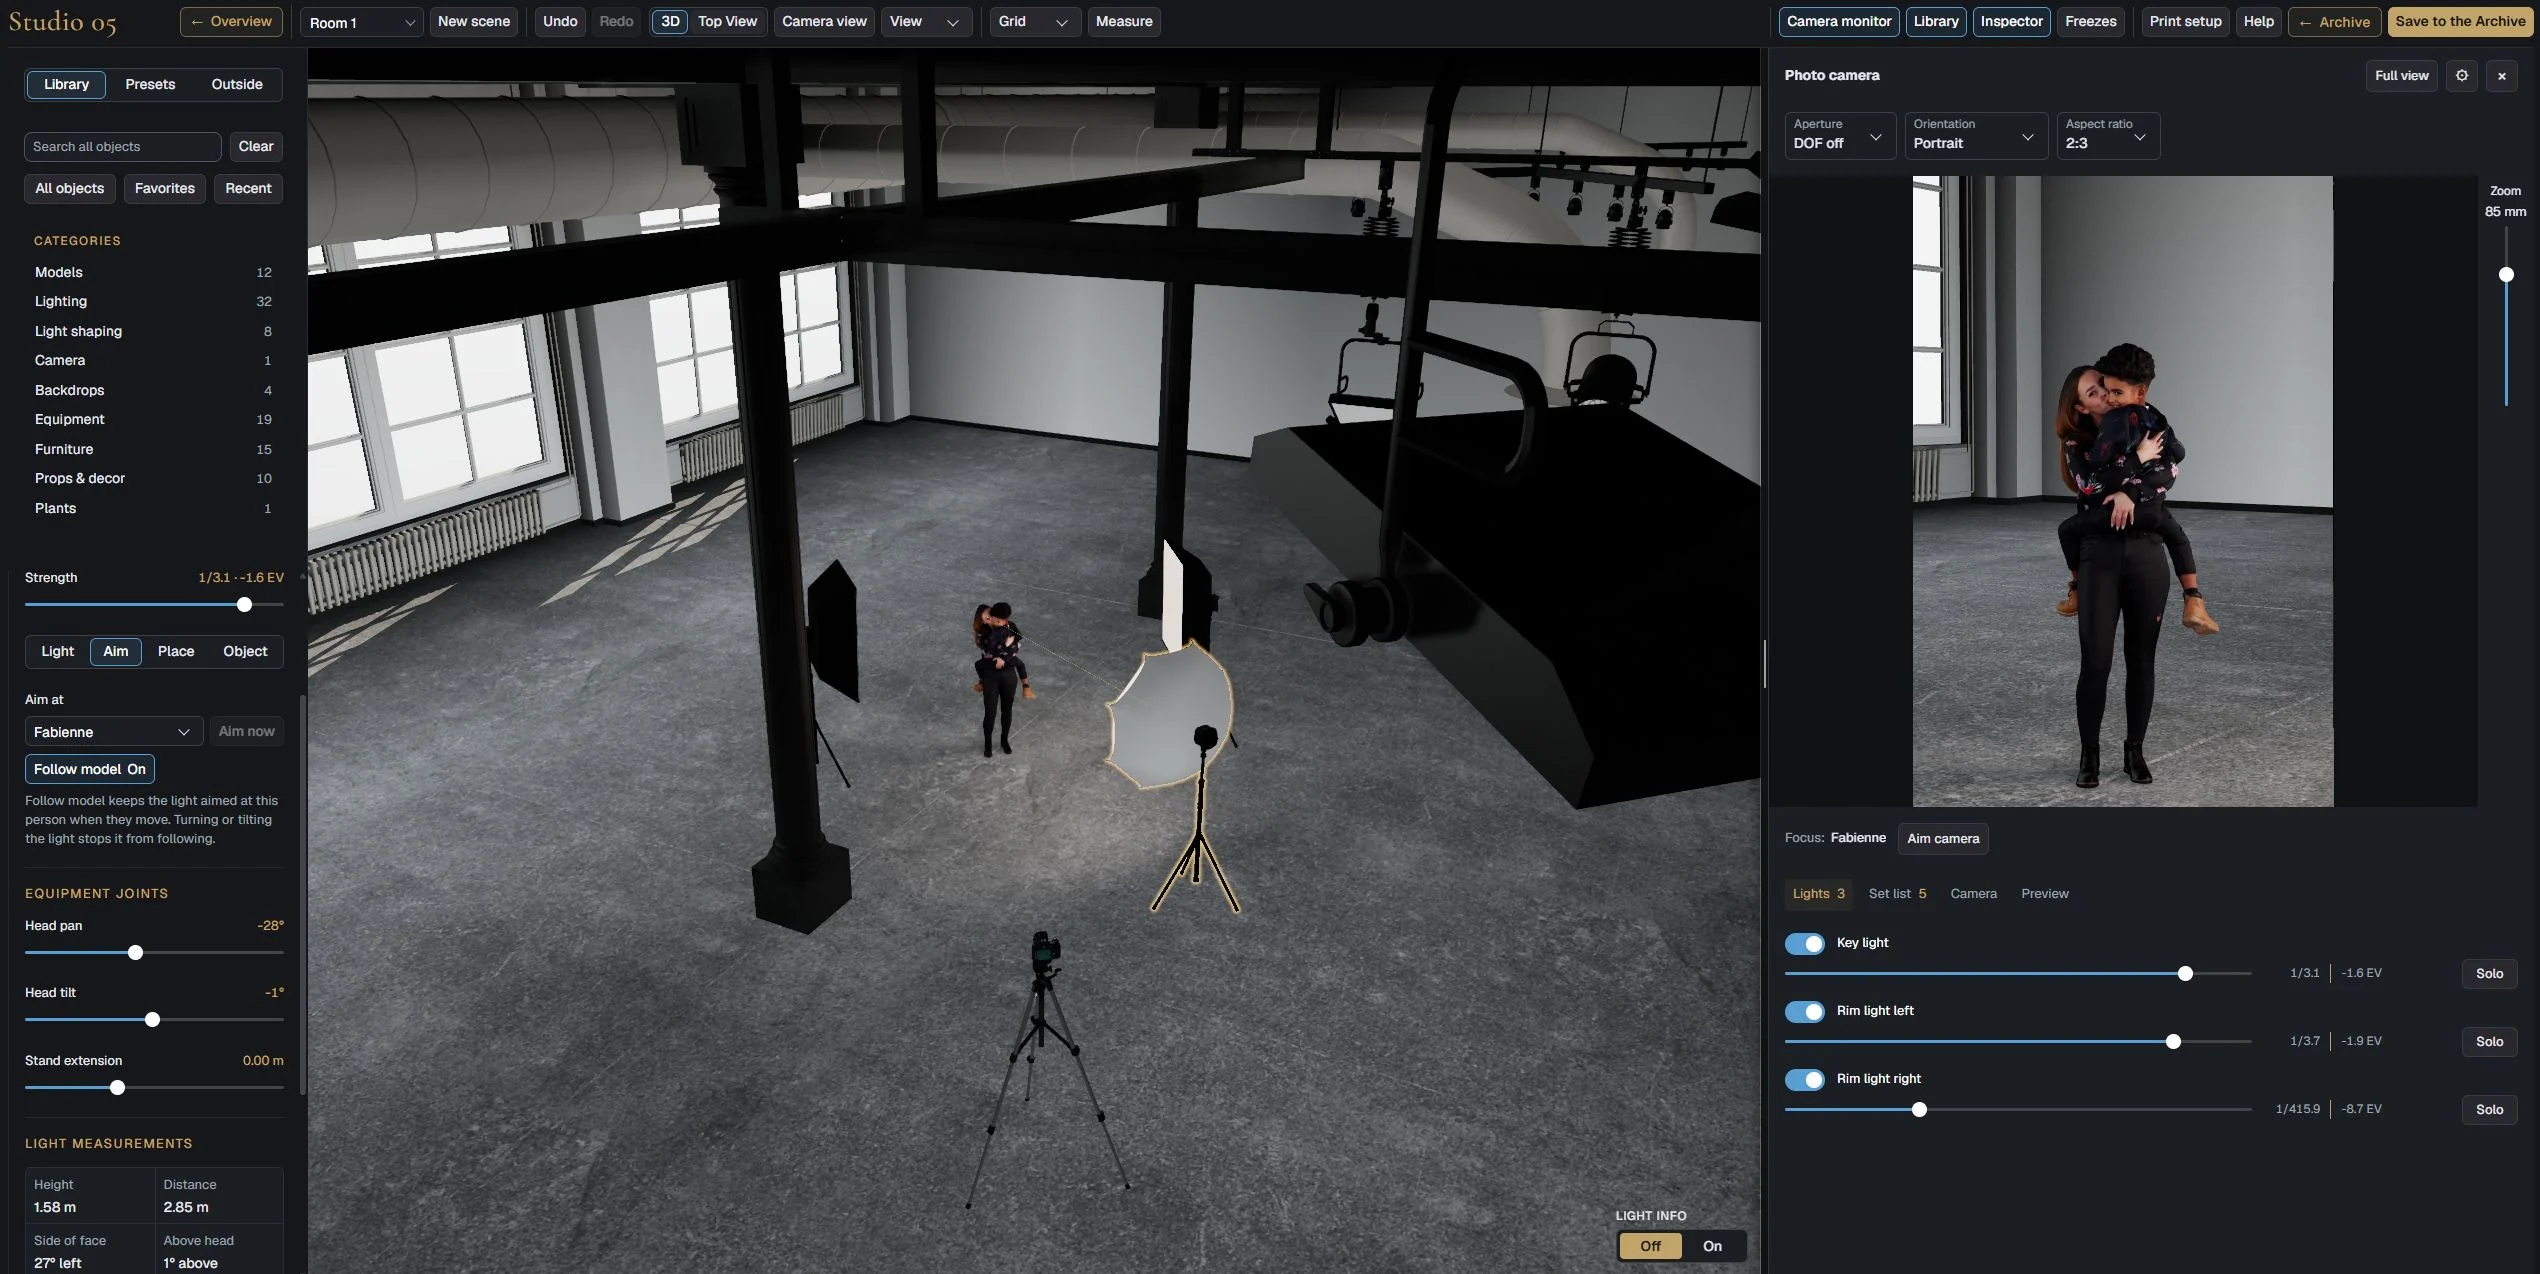The image size is (2540, 1274).
Task: Turn off Follow model
Action: 90,769
